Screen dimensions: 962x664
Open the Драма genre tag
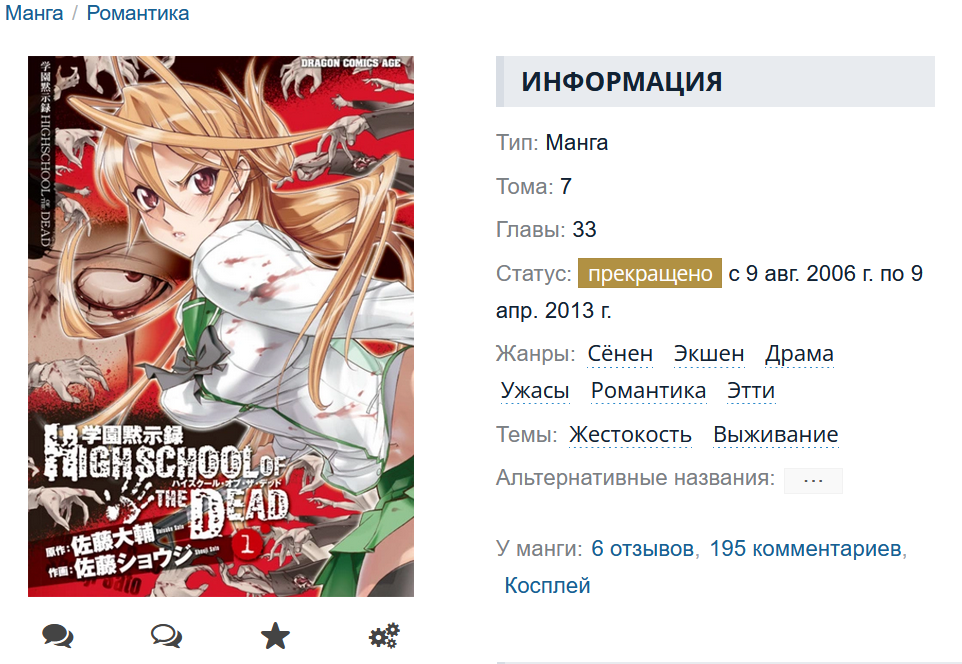click(x=799, y=354)
